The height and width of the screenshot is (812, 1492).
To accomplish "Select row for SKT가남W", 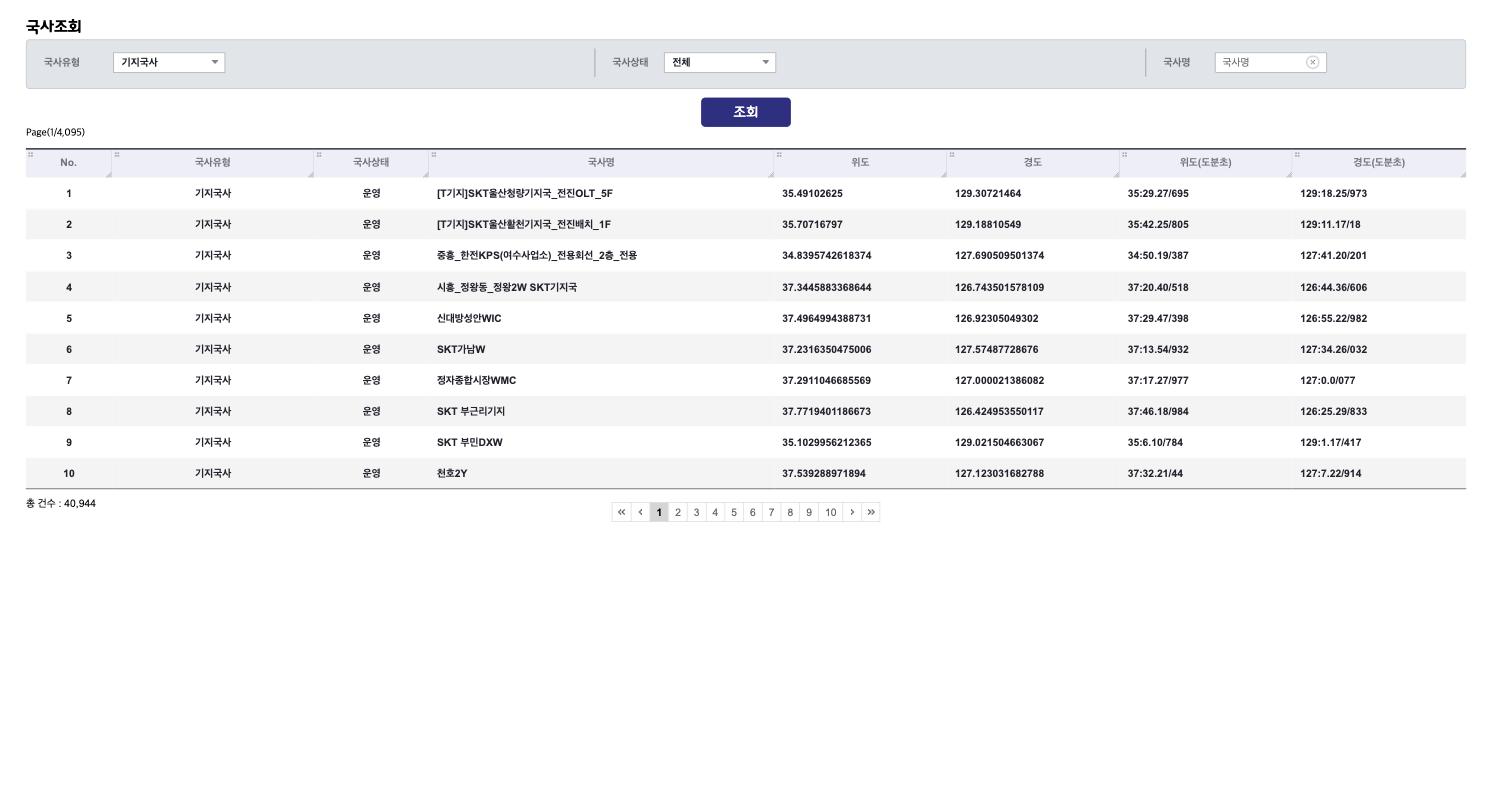I will point(746,349).
